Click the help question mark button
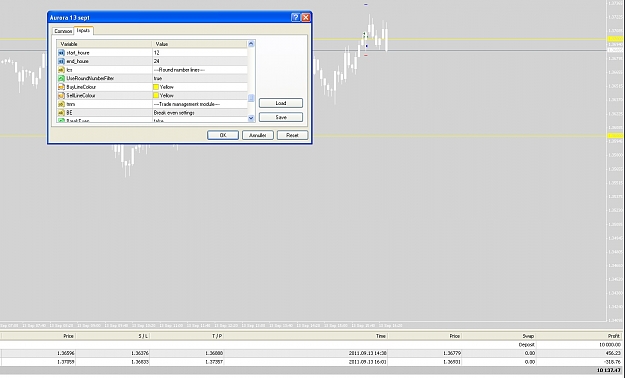 (x=295, y=17)
